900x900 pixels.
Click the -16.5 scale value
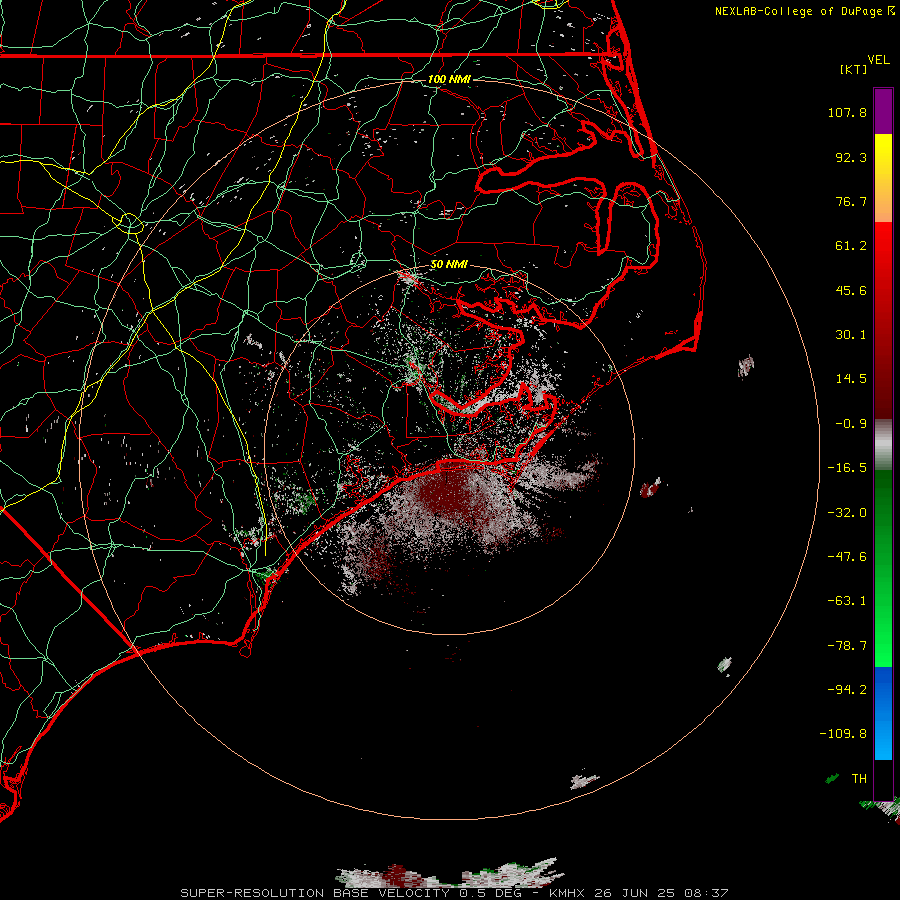click(847, 468)
